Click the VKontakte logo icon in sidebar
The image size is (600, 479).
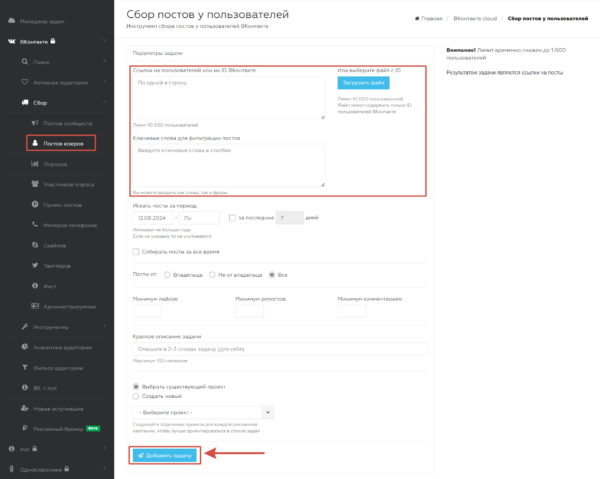click(x=11, y=41)
